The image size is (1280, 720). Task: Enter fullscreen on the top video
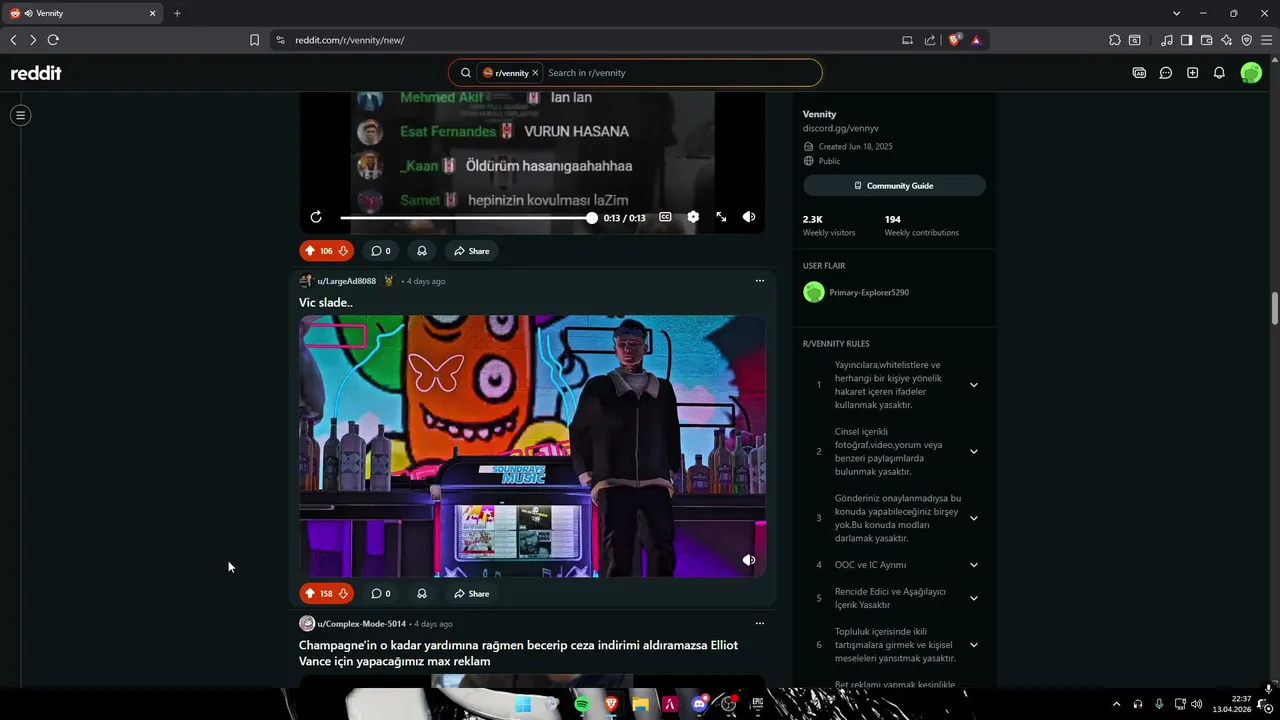pyautogui.click(x=721, y=217)
